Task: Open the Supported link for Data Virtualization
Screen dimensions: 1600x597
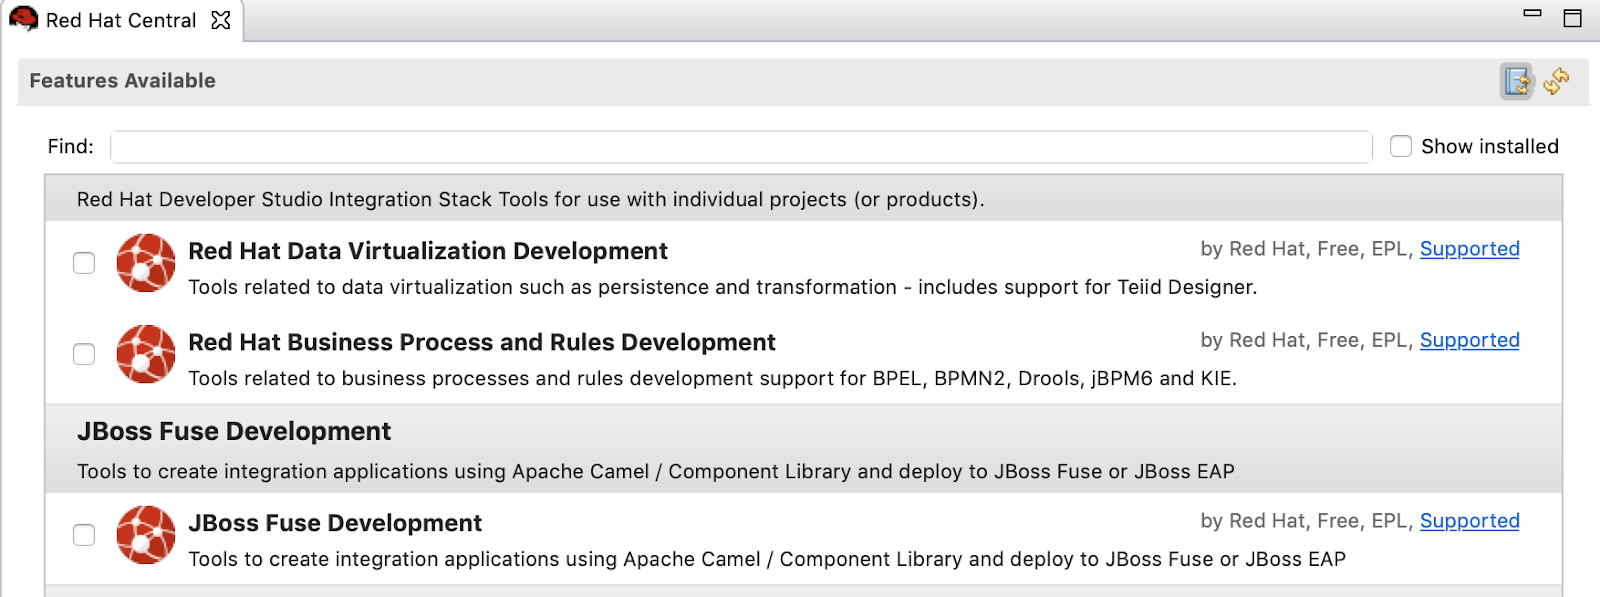Action: [x=1469, y=249]
